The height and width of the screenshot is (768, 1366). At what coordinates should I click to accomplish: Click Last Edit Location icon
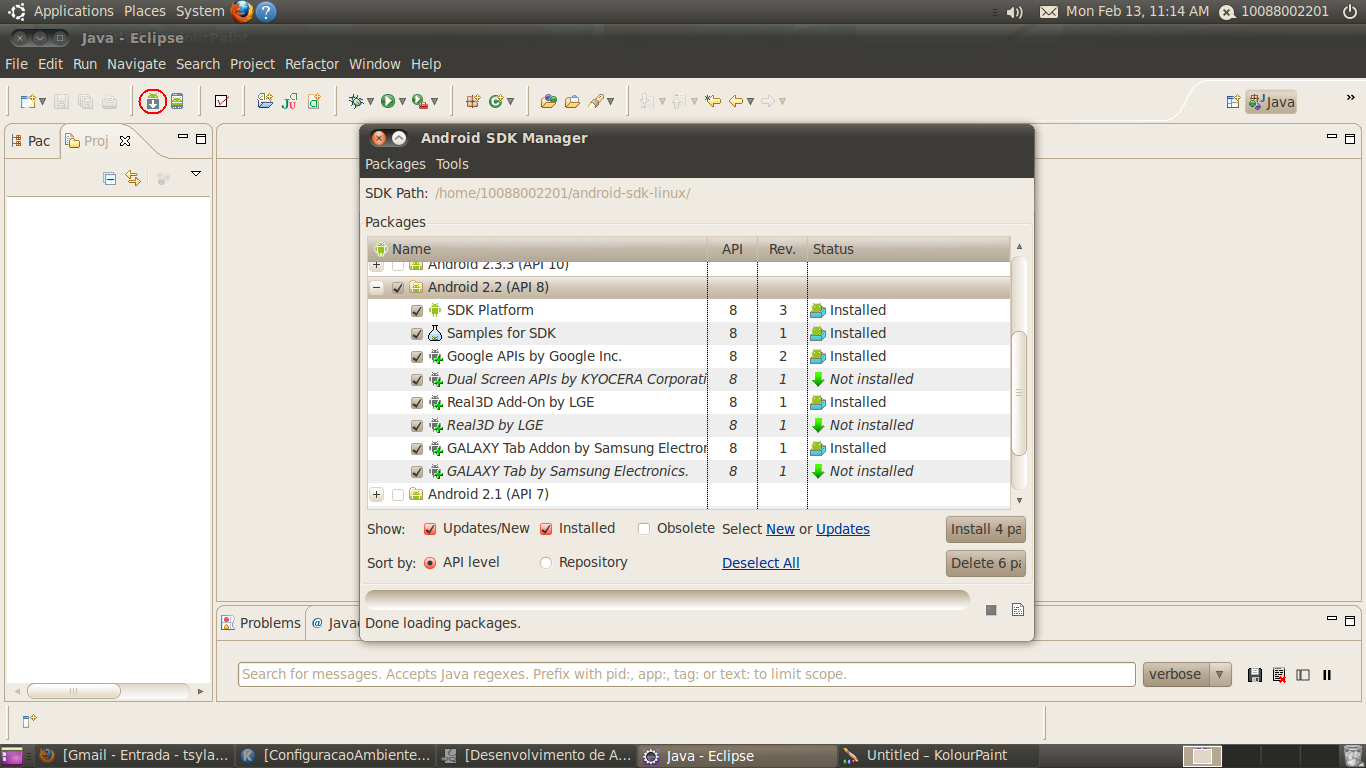tap(713, 101)
